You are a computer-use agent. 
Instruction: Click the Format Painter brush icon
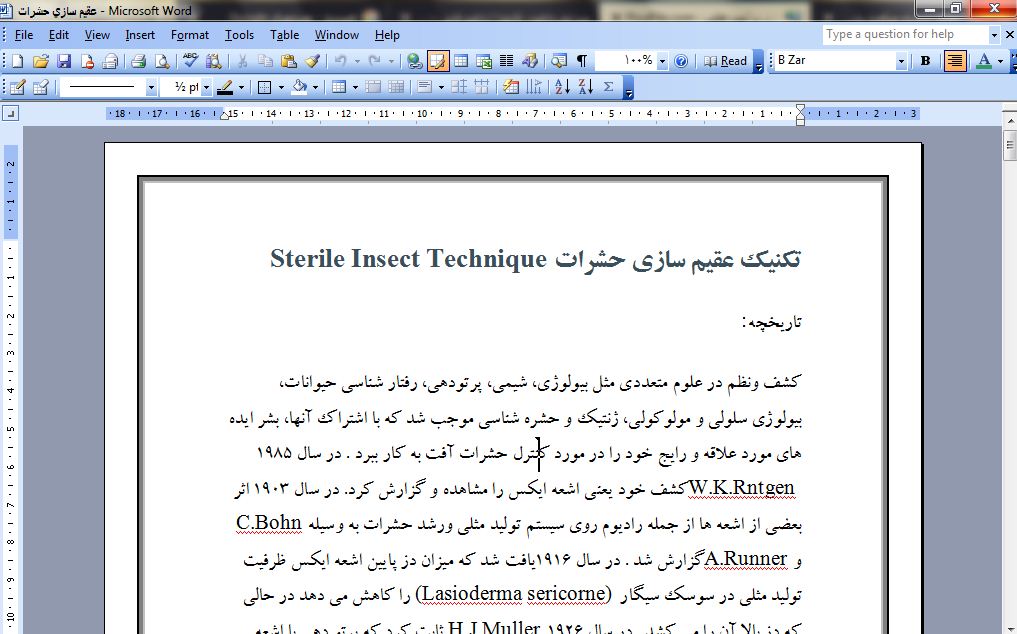(x=312, y=61)
